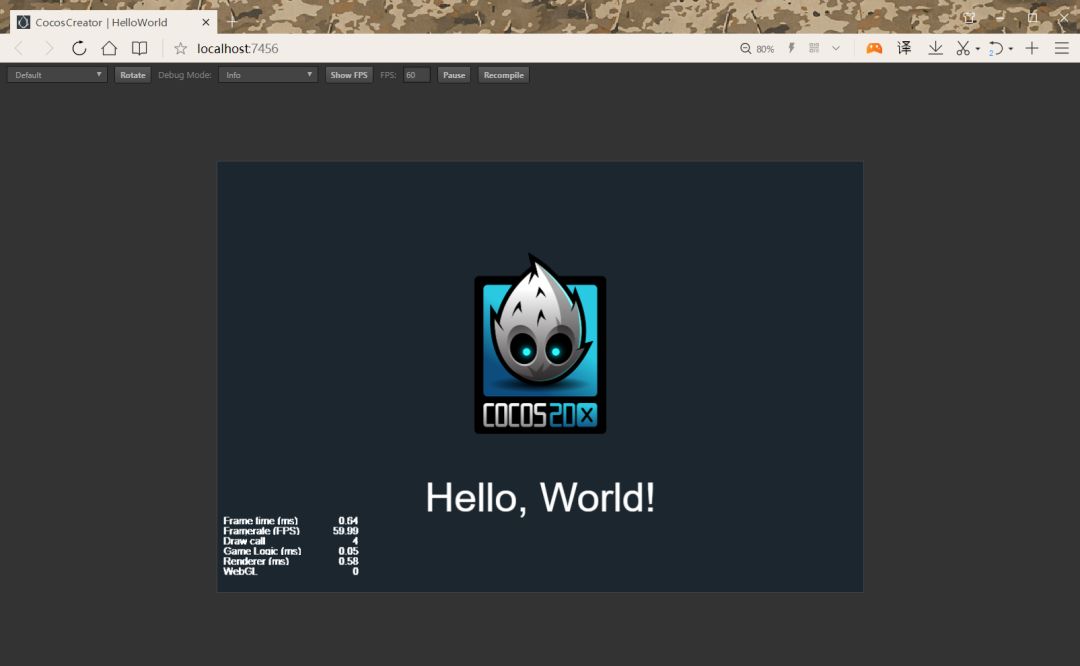Minimize the browser window

(x=1000, y=19)
